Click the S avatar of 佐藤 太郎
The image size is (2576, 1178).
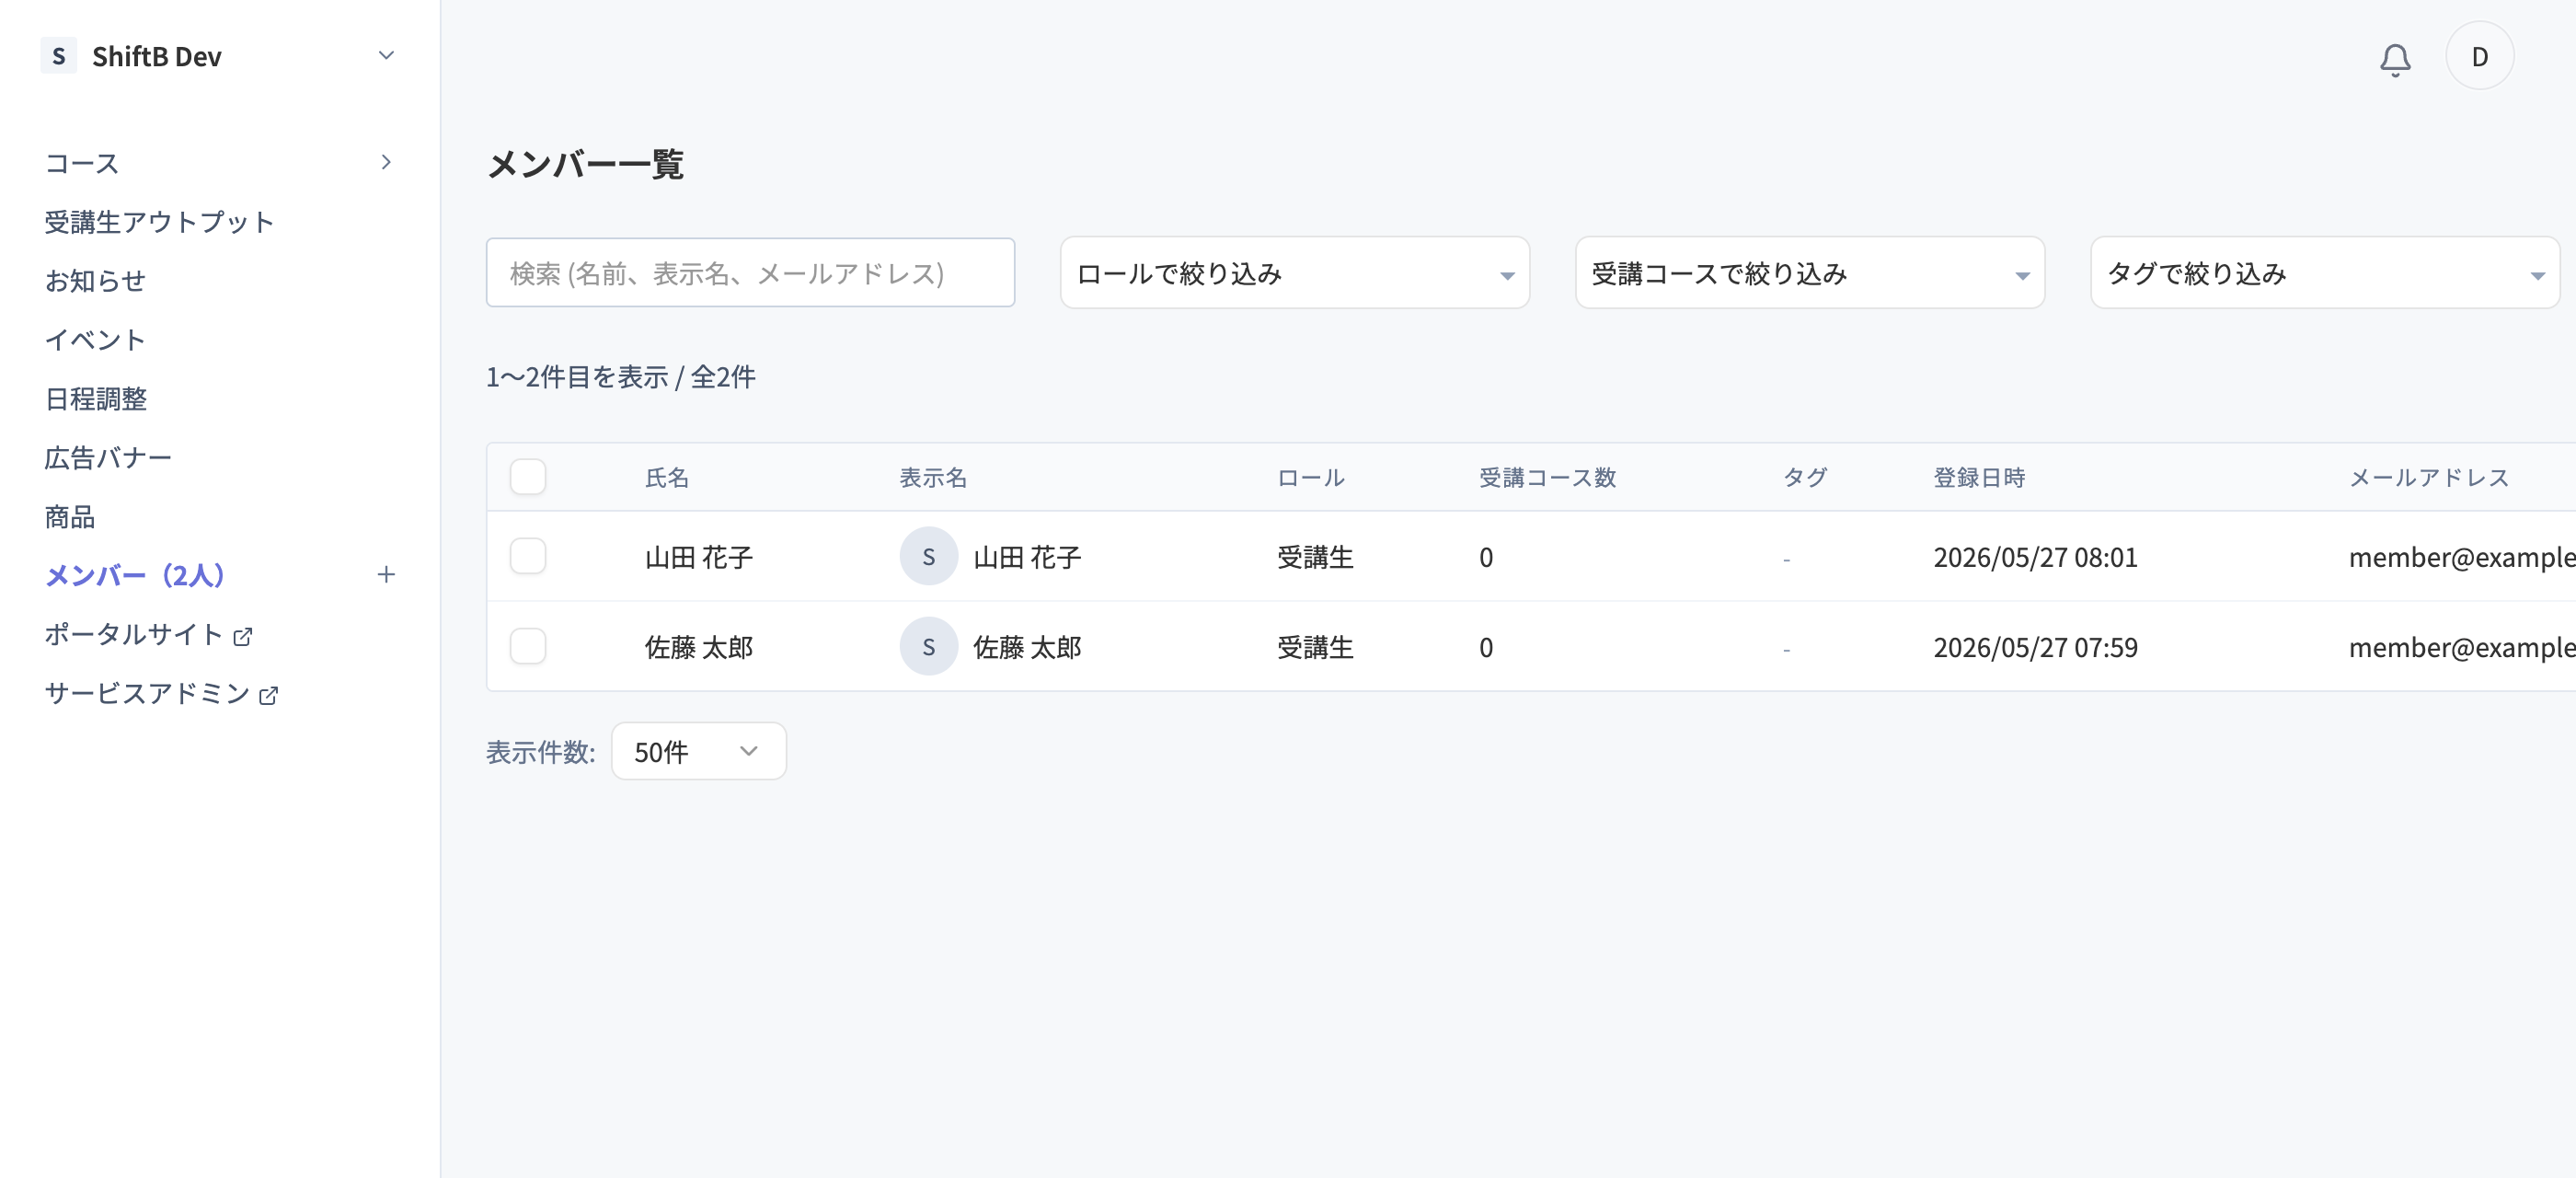coord(928,646)
